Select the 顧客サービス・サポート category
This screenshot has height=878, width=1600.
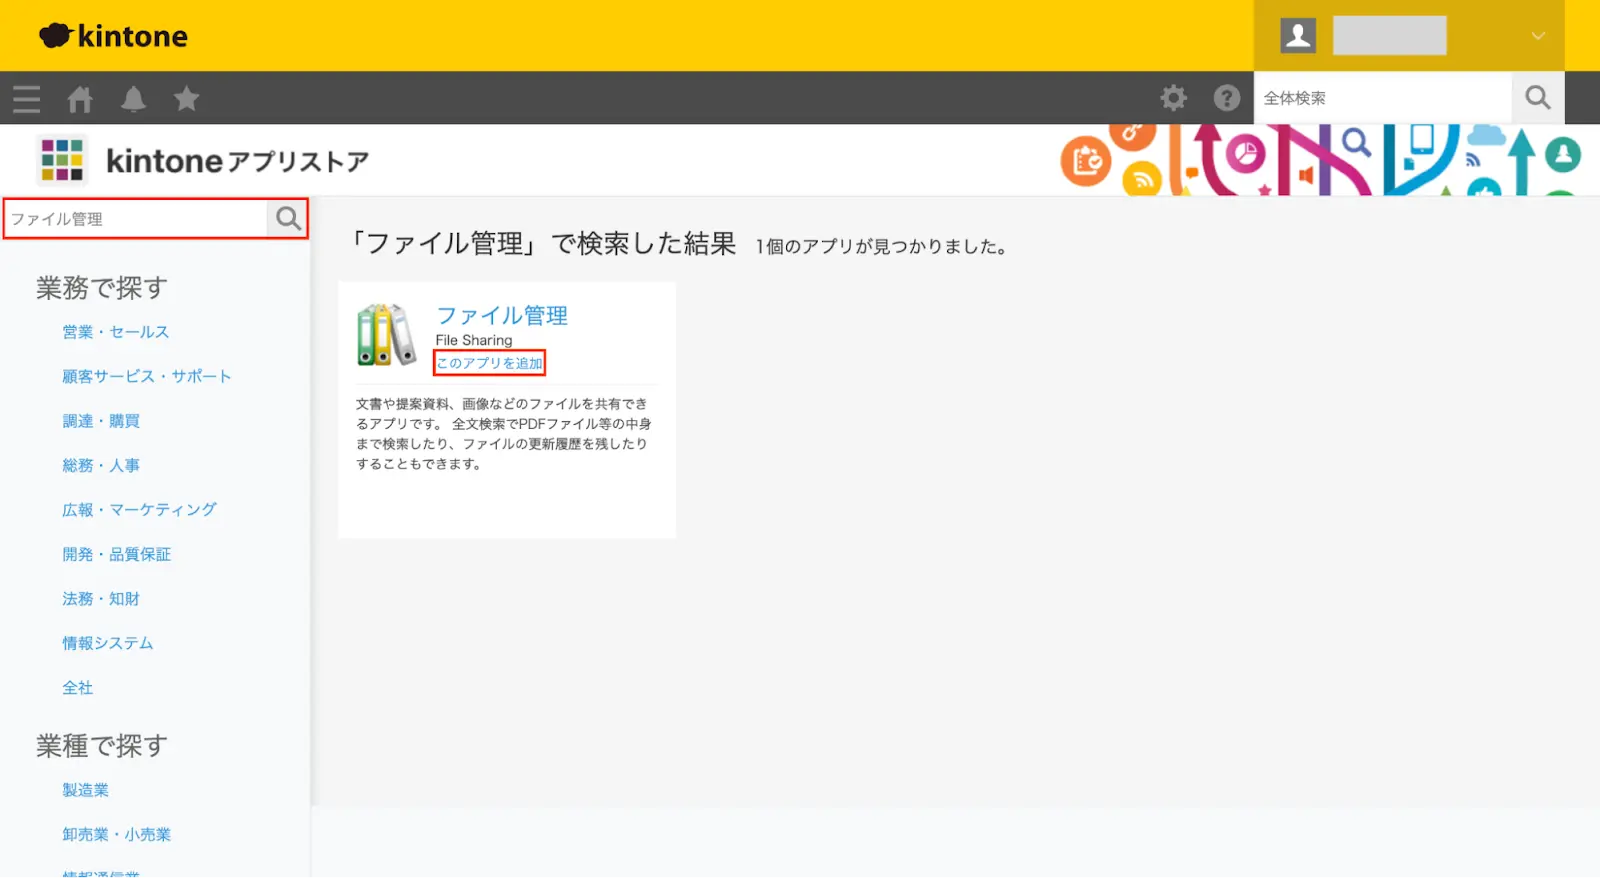pyautogui.click(x=147, y=376)
